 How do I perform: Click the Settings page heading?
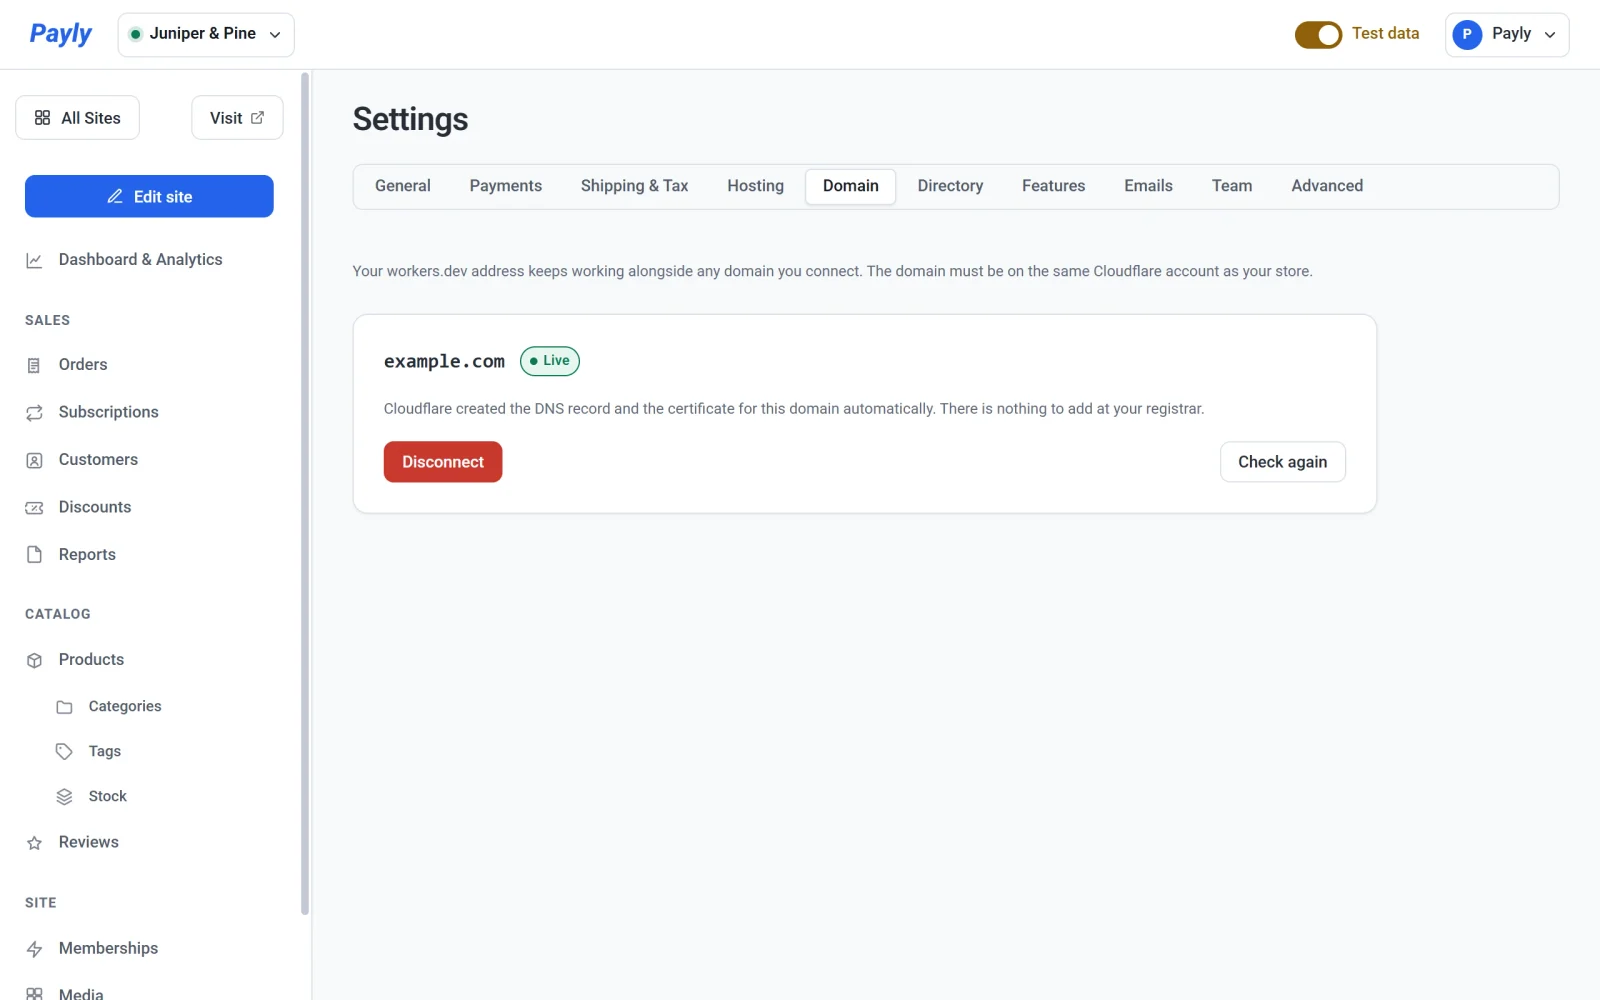[410, 119]
